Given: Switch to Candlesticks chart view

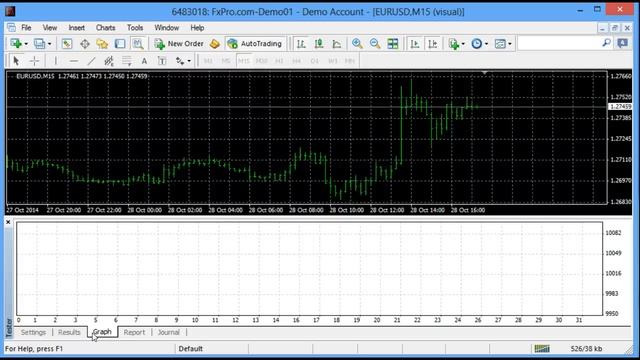Looking at the screenshot, I should [319, 44].
